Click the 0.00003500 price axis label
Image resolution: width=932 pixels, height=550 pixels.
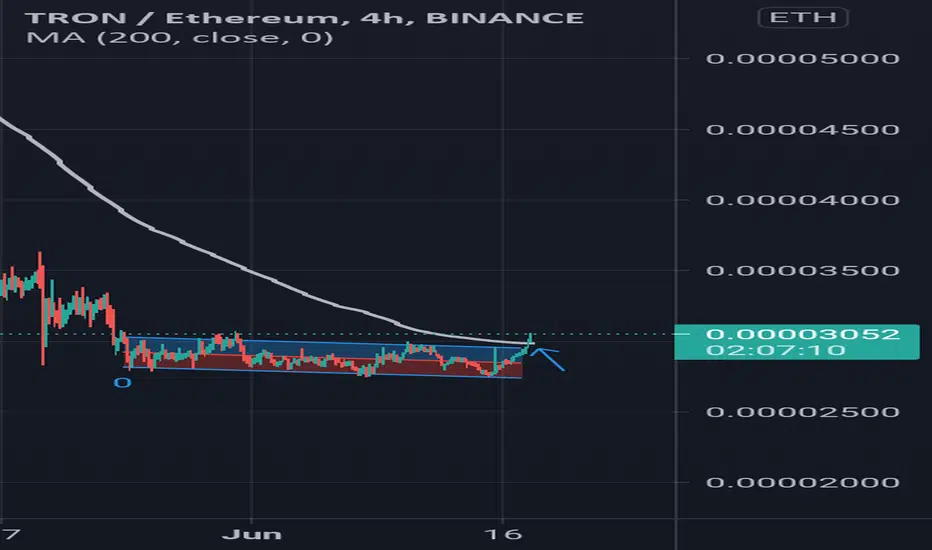click(803, 271)
